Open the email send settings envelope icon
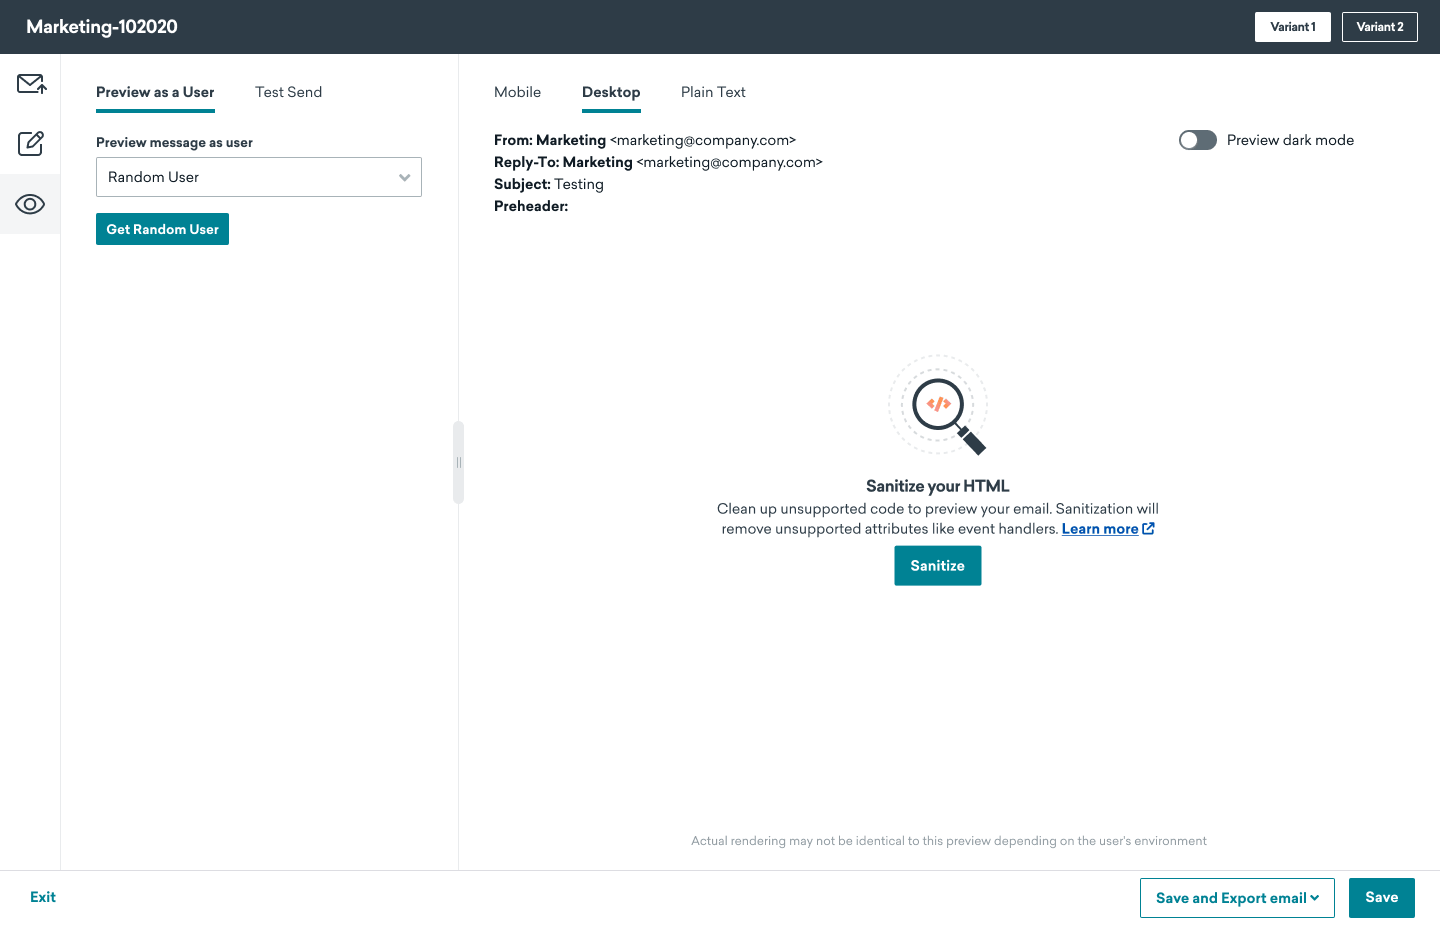The height and width of the screenshot is (925, 1440). [31, 84]
